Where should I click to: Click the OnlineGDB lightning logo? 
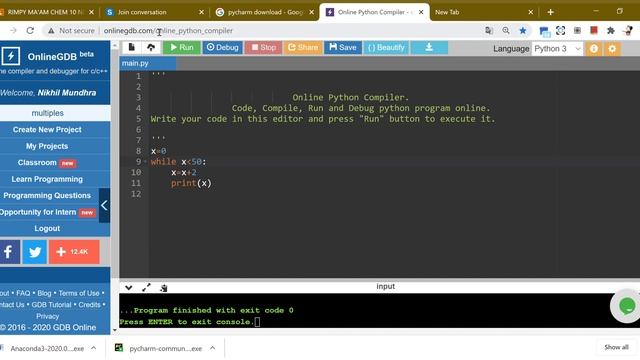click(x=11, y=56)
